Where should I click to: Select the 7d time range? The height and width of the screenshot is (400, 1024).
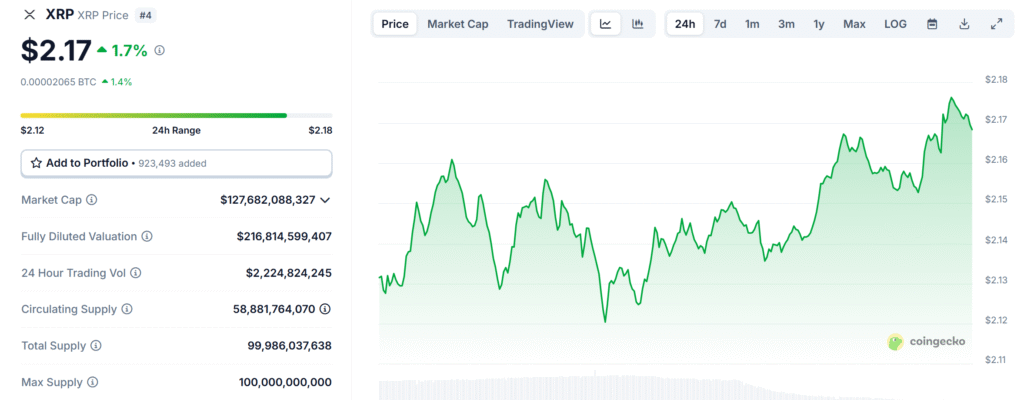click(720, 24)
